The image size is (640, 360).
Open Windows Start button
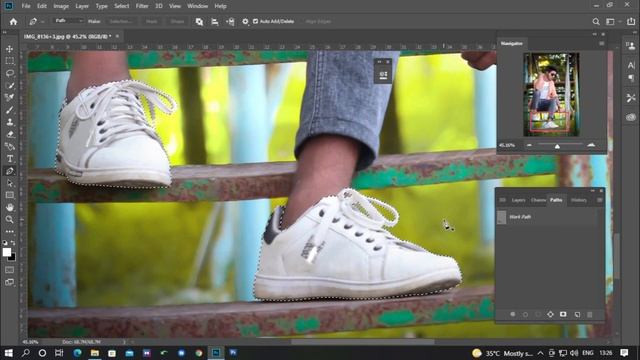tap(8, 353)
